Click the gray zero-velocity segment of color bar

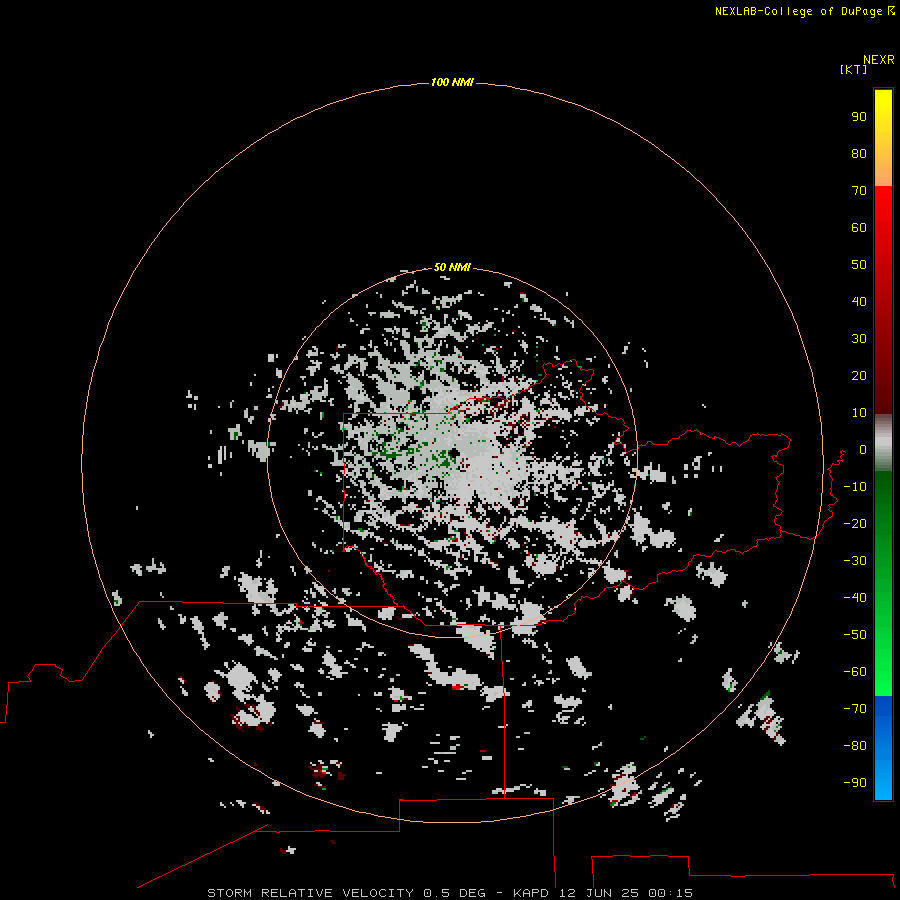883,443
